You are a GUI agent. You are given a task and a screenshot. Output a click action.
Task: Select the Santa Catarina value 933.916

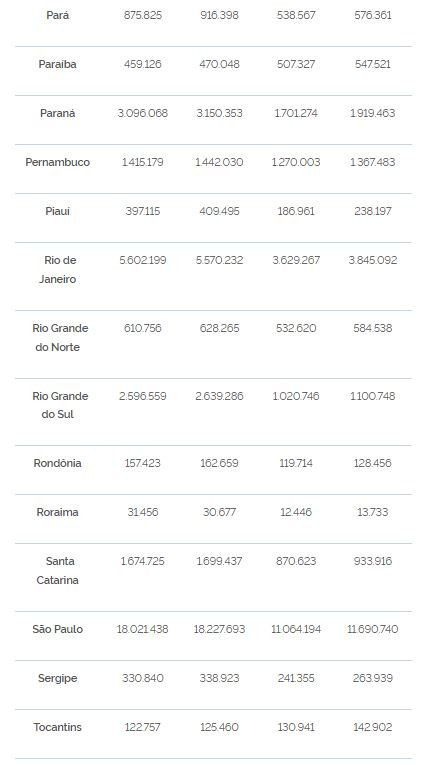(x=373, y=561)
